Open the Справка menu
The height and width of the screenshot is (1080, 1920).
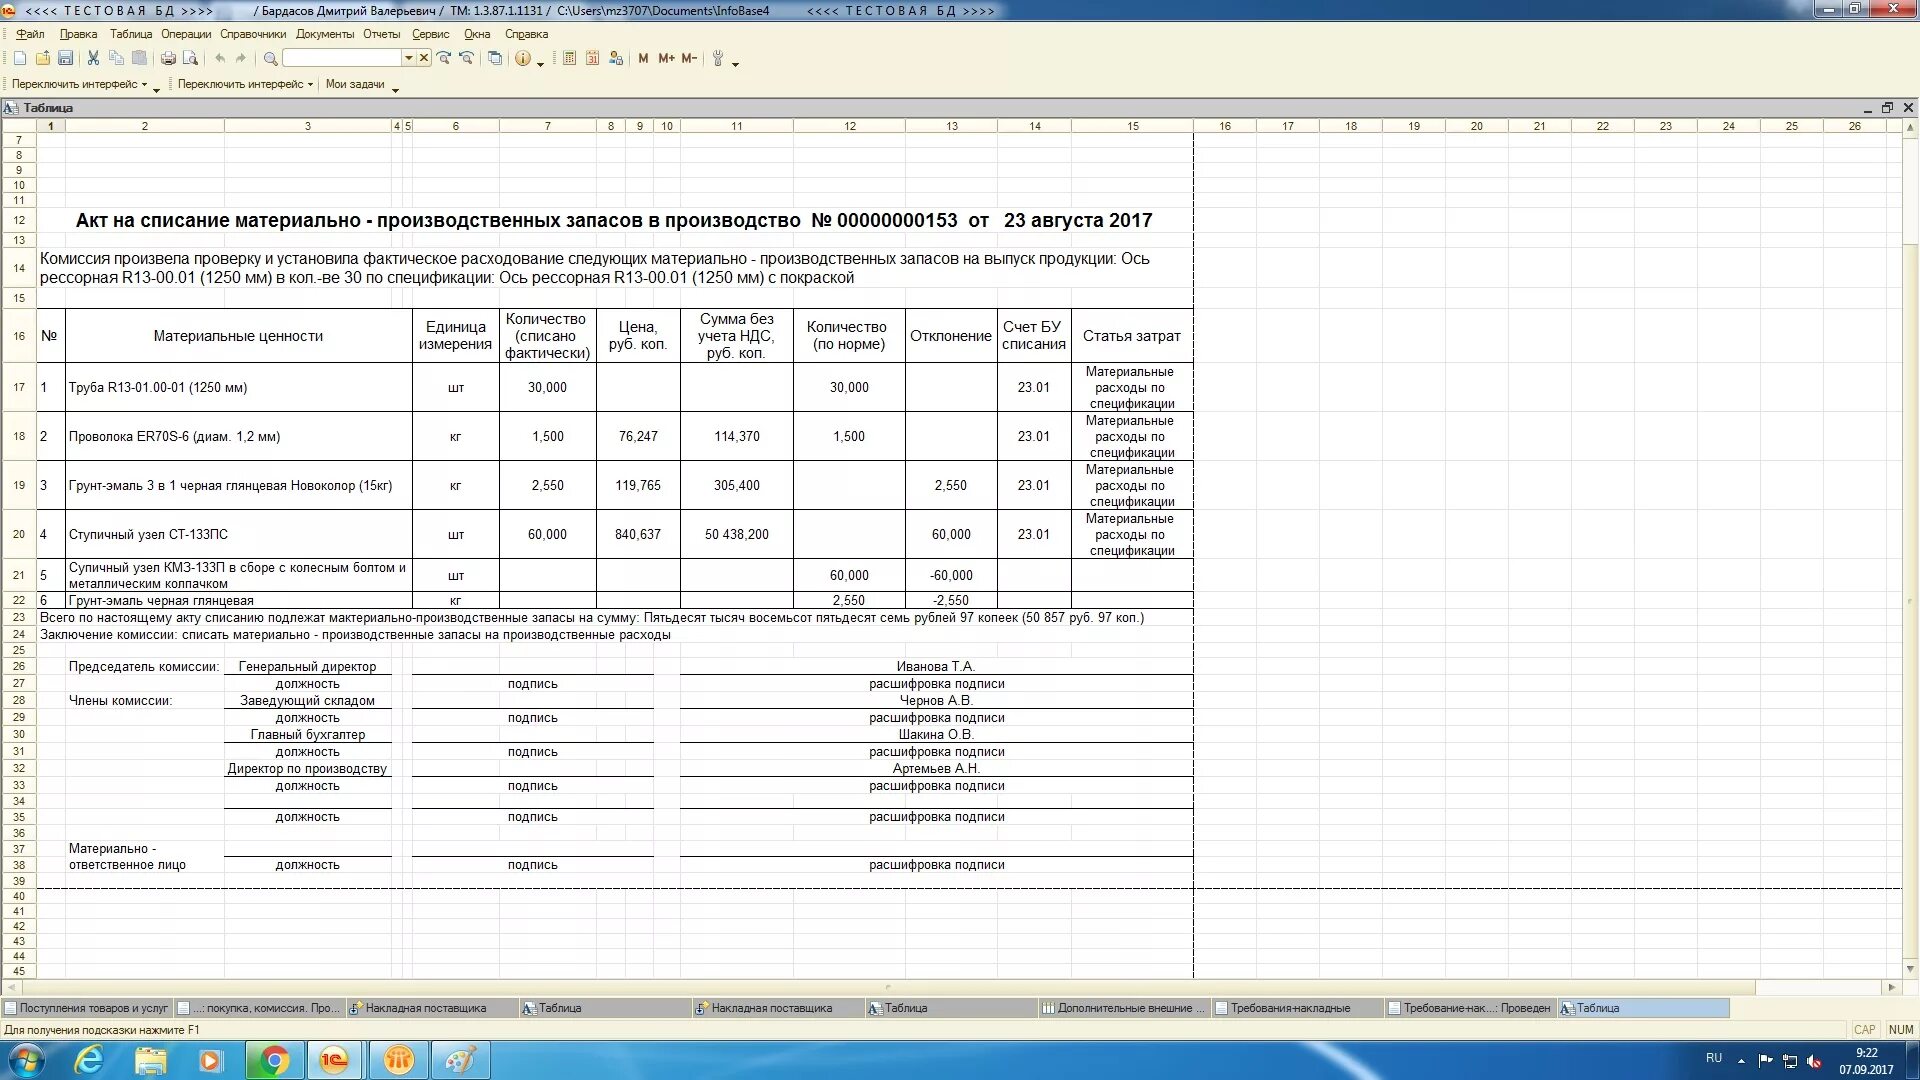pyautogui.click(x=526, y=34)
